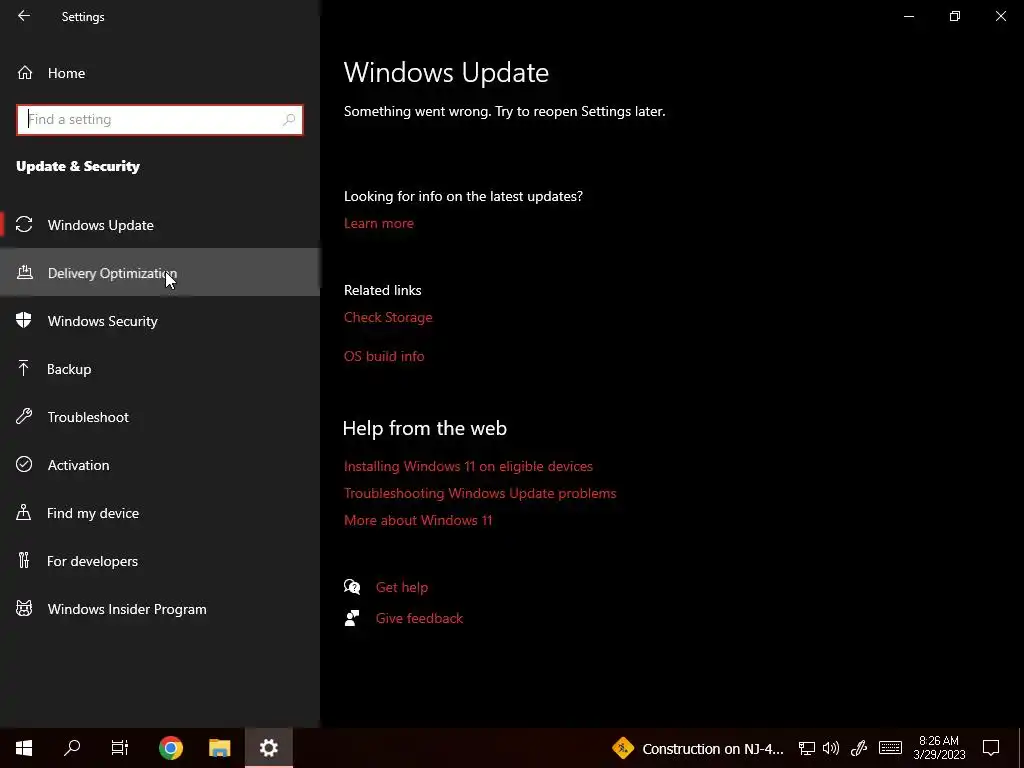Click the Troubleshoot wrench icon
The height and width of the screenshot is (768, 1024).
point(24,417)
